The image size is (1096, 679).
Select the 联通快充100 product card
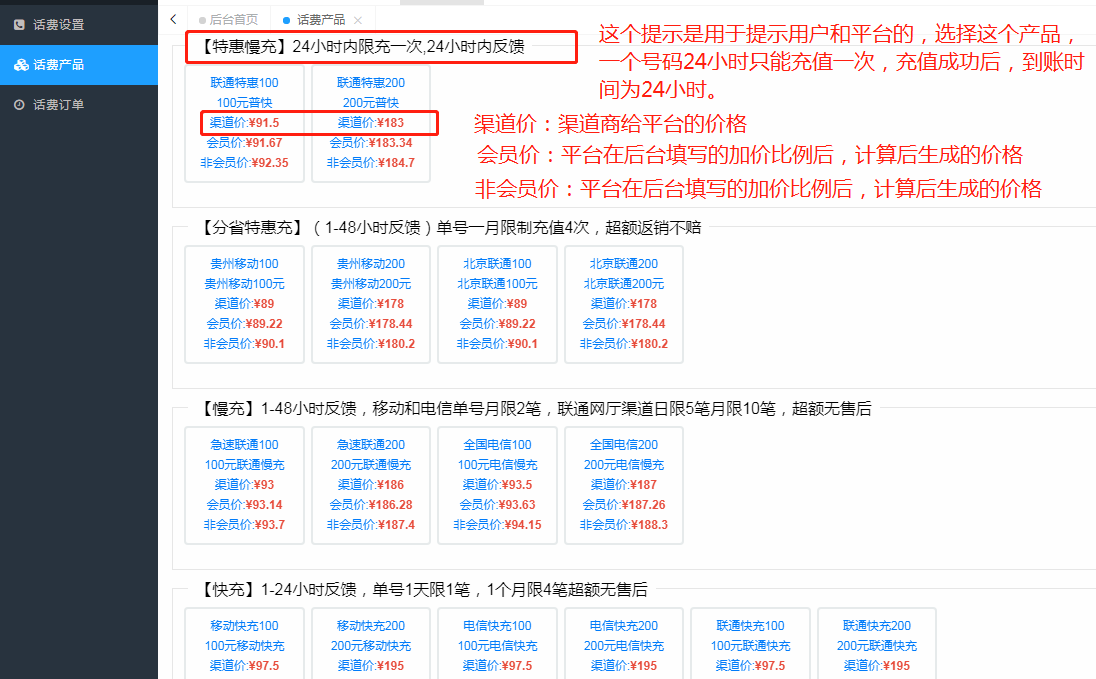click(x=750, y=643)
